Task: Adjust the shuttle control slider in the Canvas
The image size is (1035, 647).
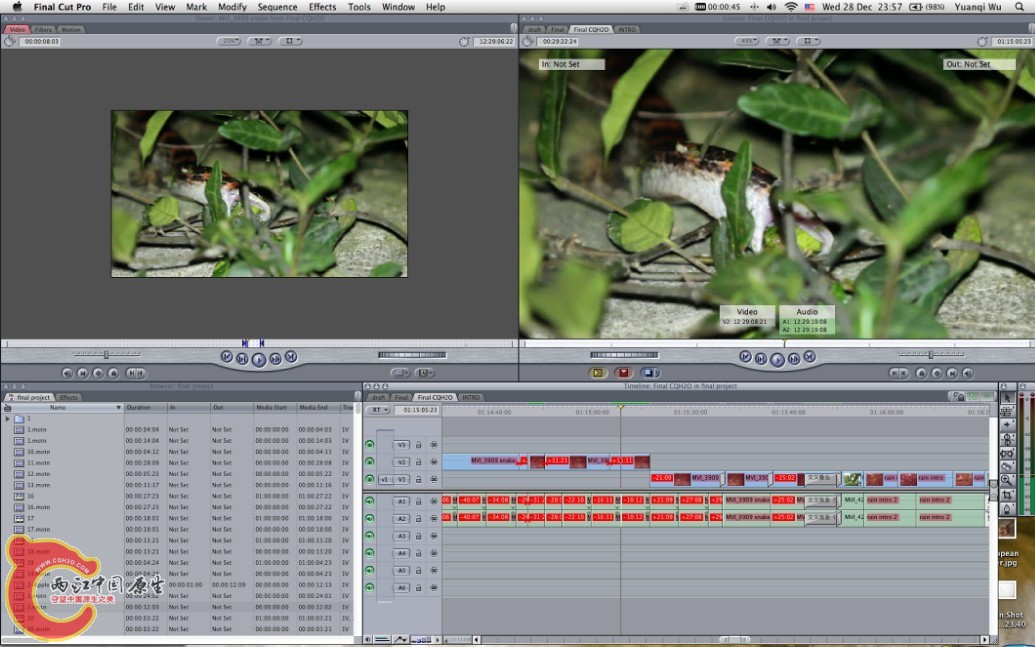Action: pos(931,355)
